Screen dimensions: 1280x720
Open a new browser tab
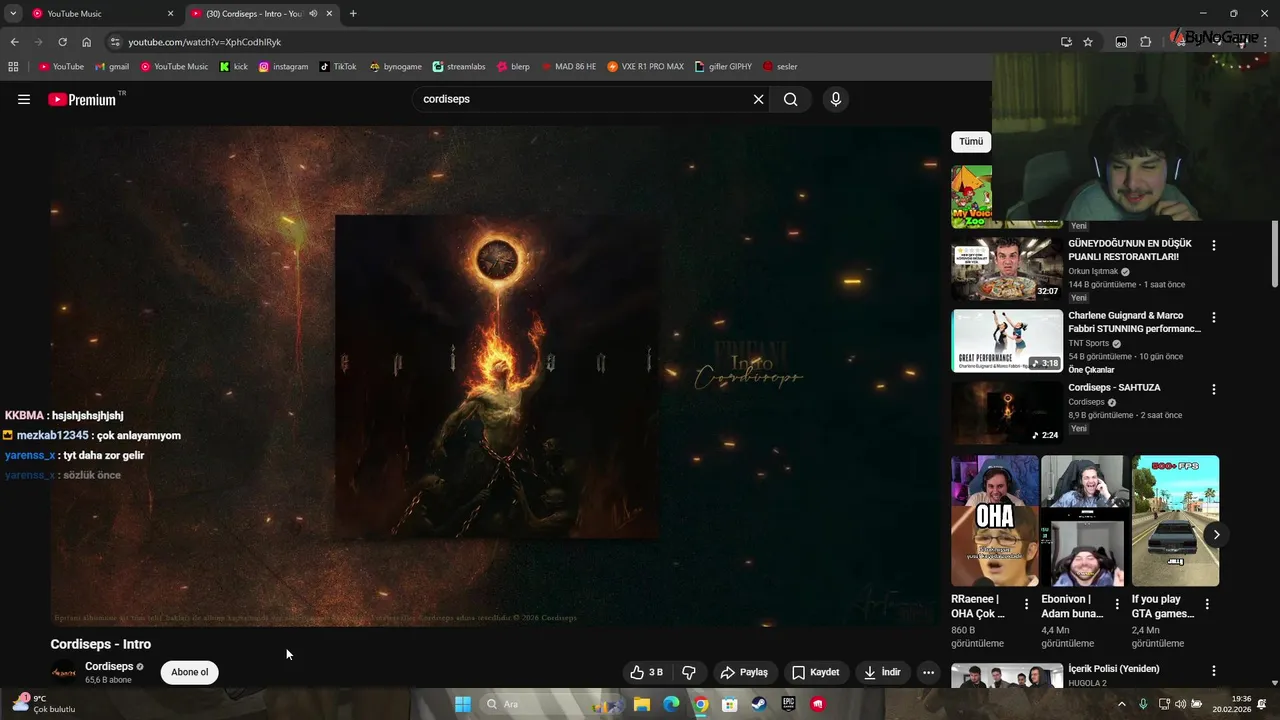tap(353, 14)
